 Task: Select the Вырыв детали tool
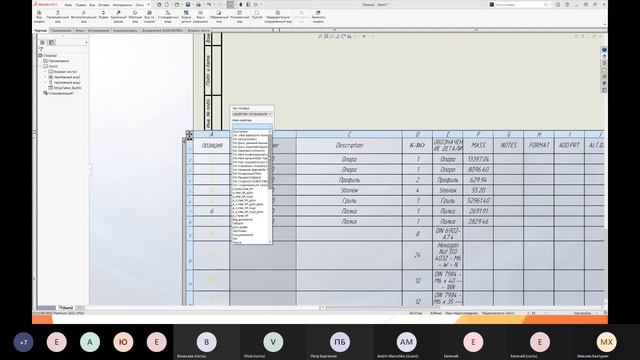[186, 16]
